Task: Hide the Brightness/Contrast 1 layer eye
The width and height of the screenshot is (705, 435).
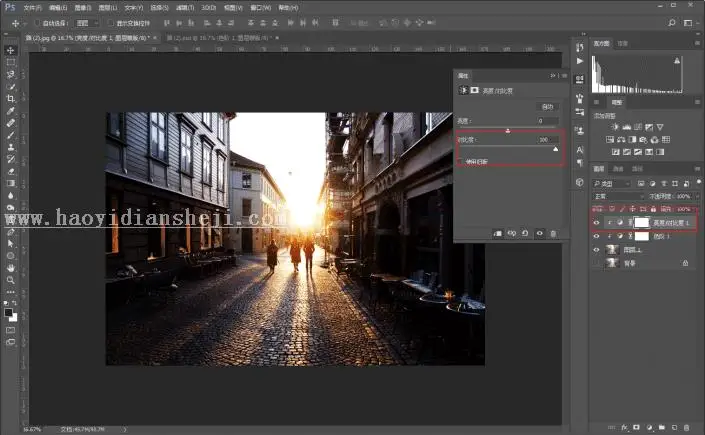Action: tap(597, 223)
